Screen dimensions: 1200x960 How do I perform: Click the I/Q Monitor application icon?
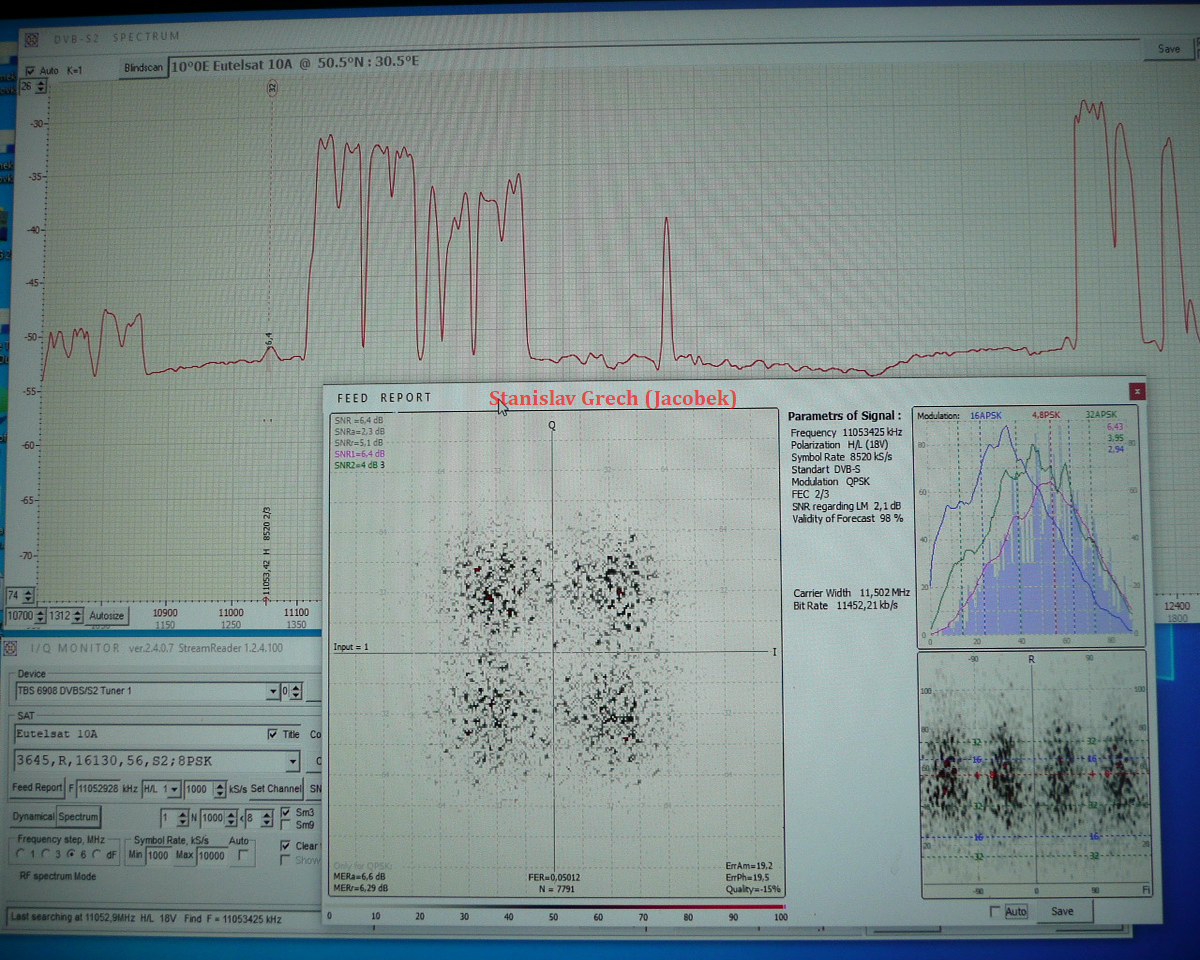(12, 649)
